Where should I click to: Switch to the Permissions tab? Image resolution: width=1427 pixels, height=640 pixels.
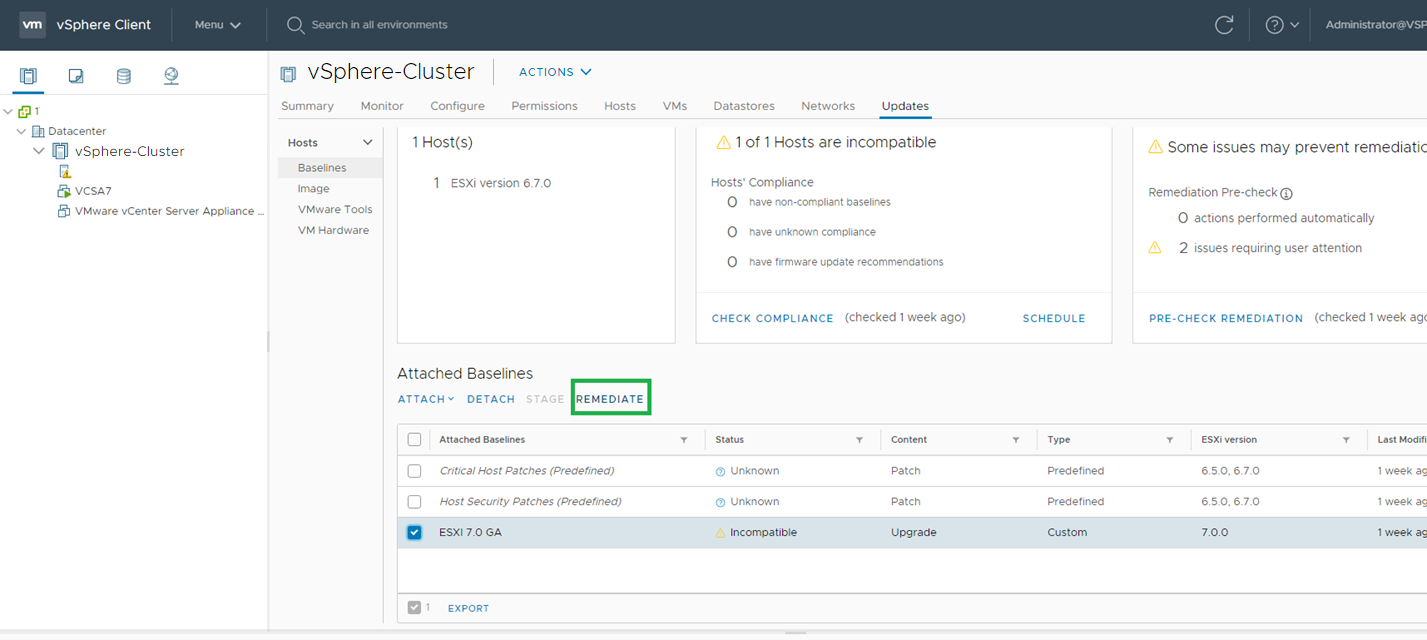tap(544, 106)
